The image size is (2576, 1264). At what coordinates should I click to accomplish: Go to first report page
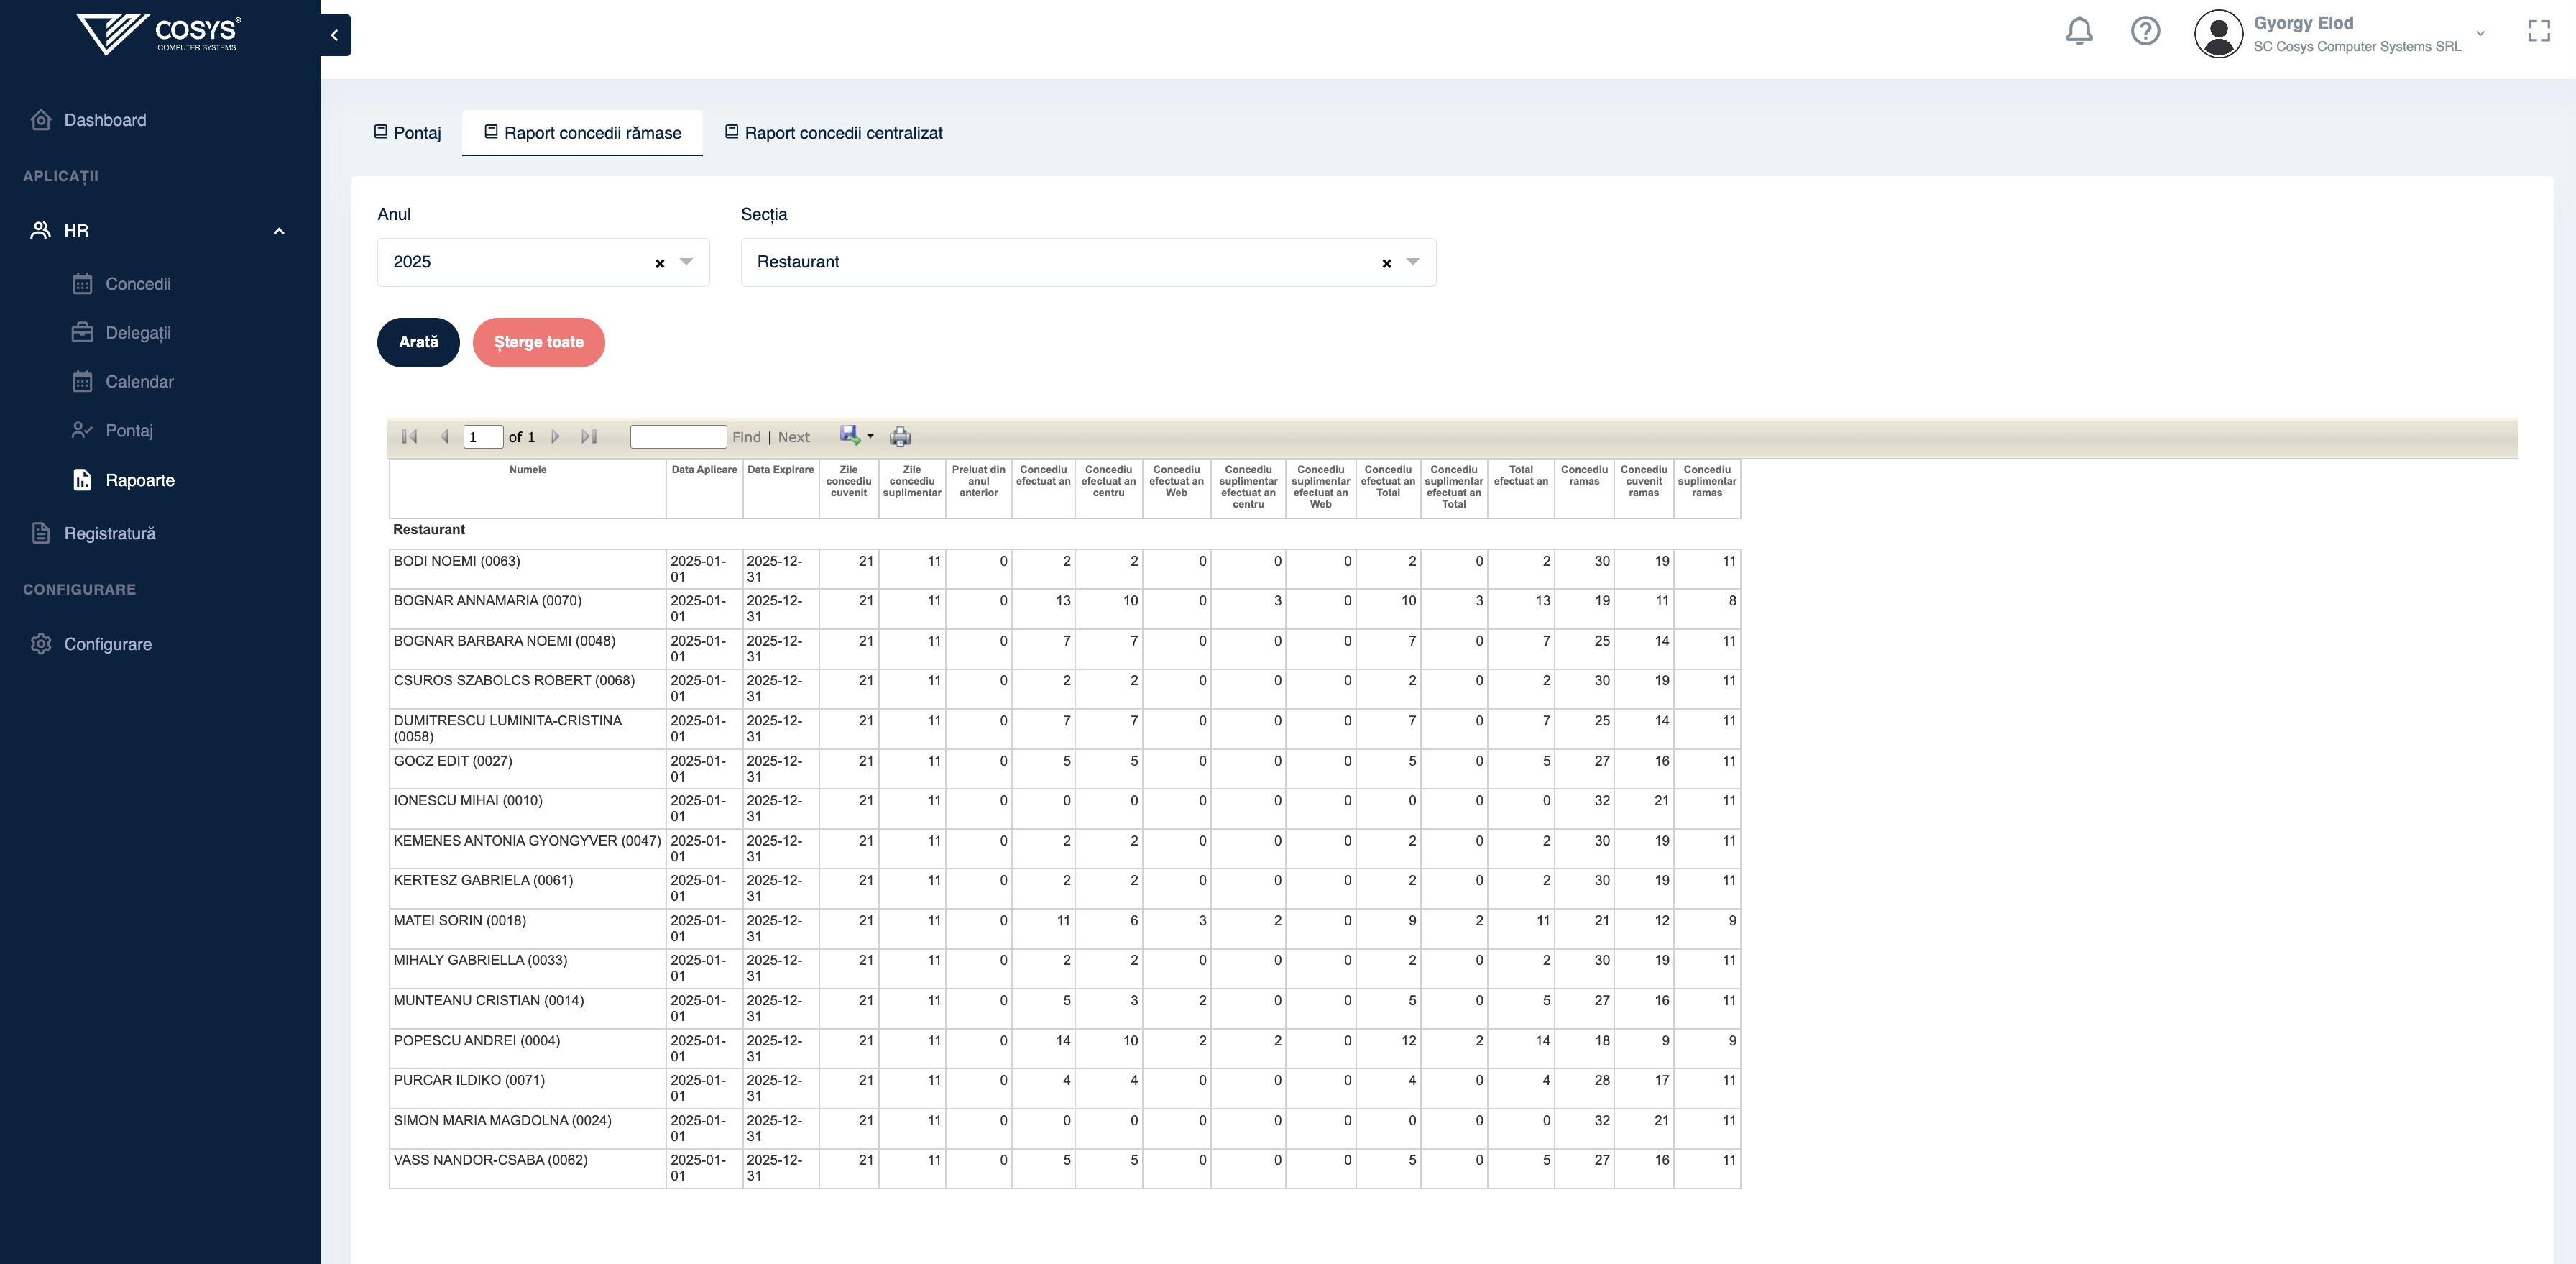point(409,437)
